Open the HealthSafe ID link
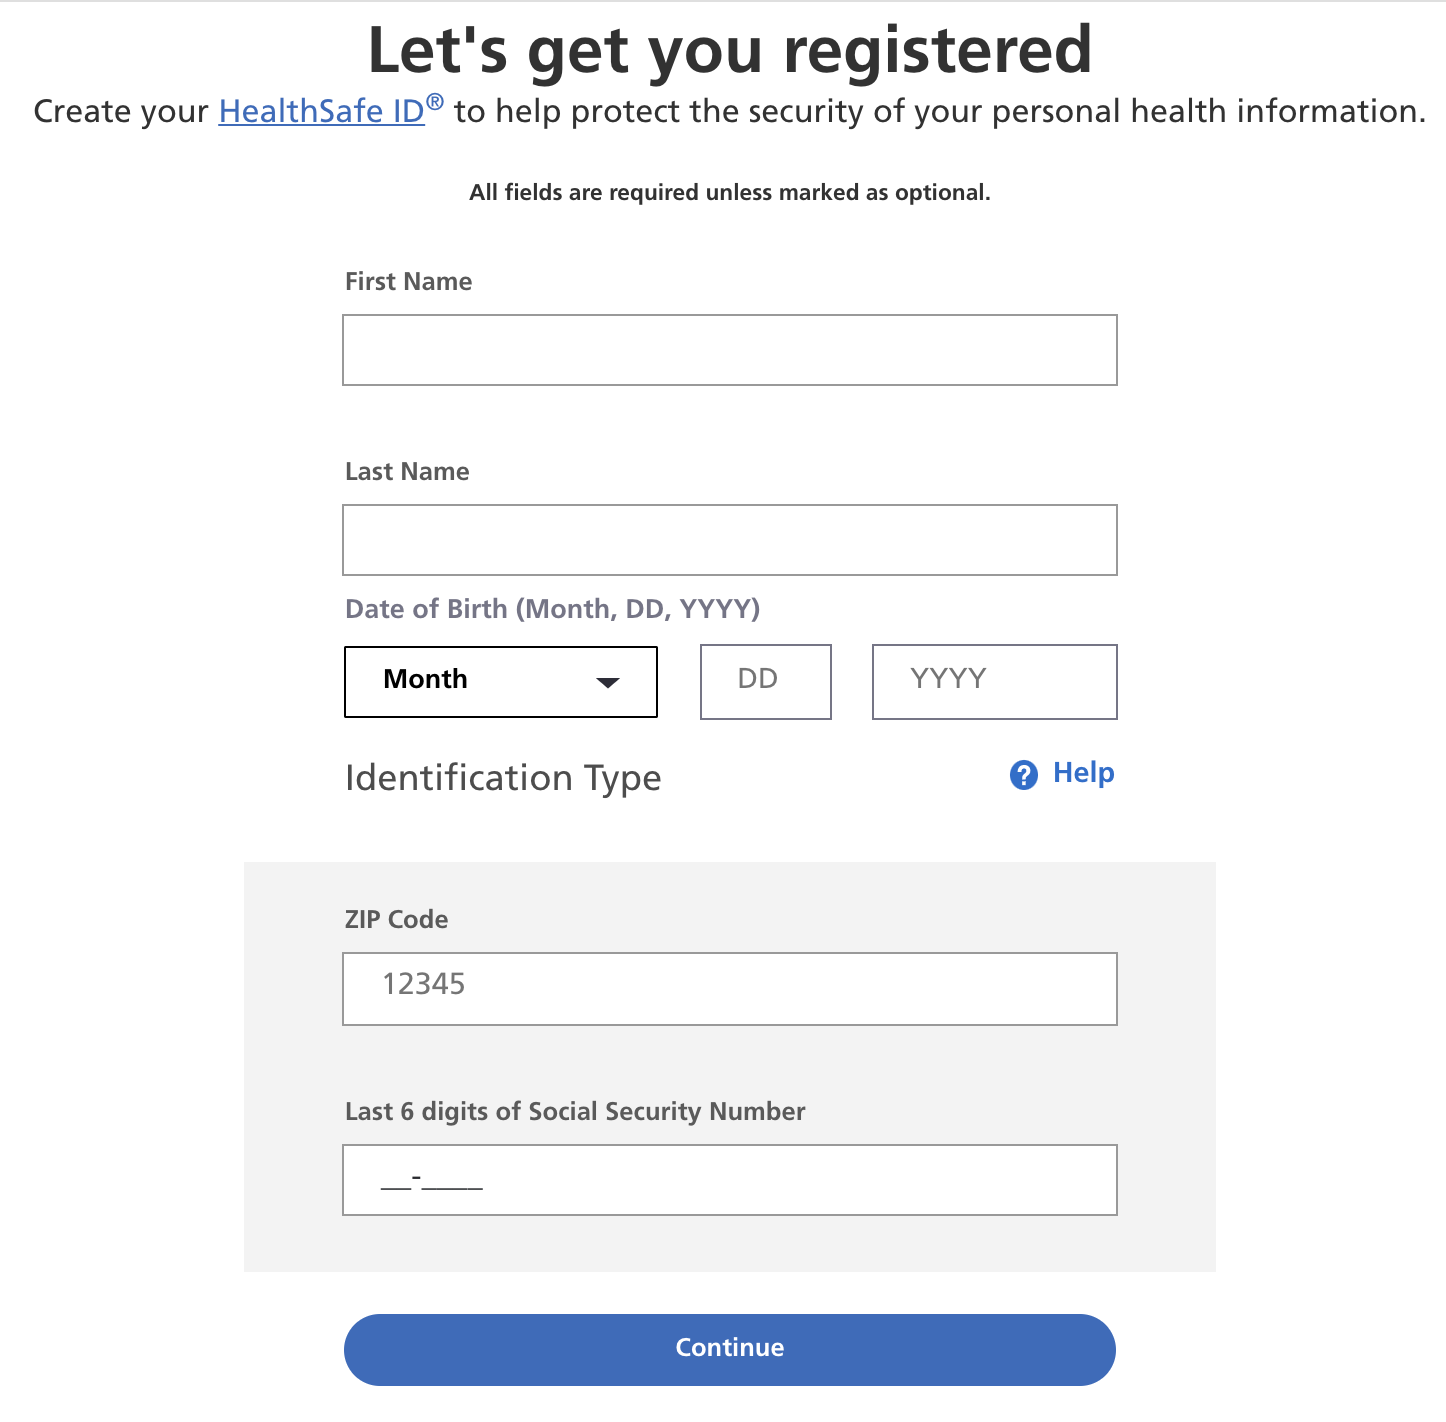The height and width of the screenshot is (1422, 1446). coord(321,111)
